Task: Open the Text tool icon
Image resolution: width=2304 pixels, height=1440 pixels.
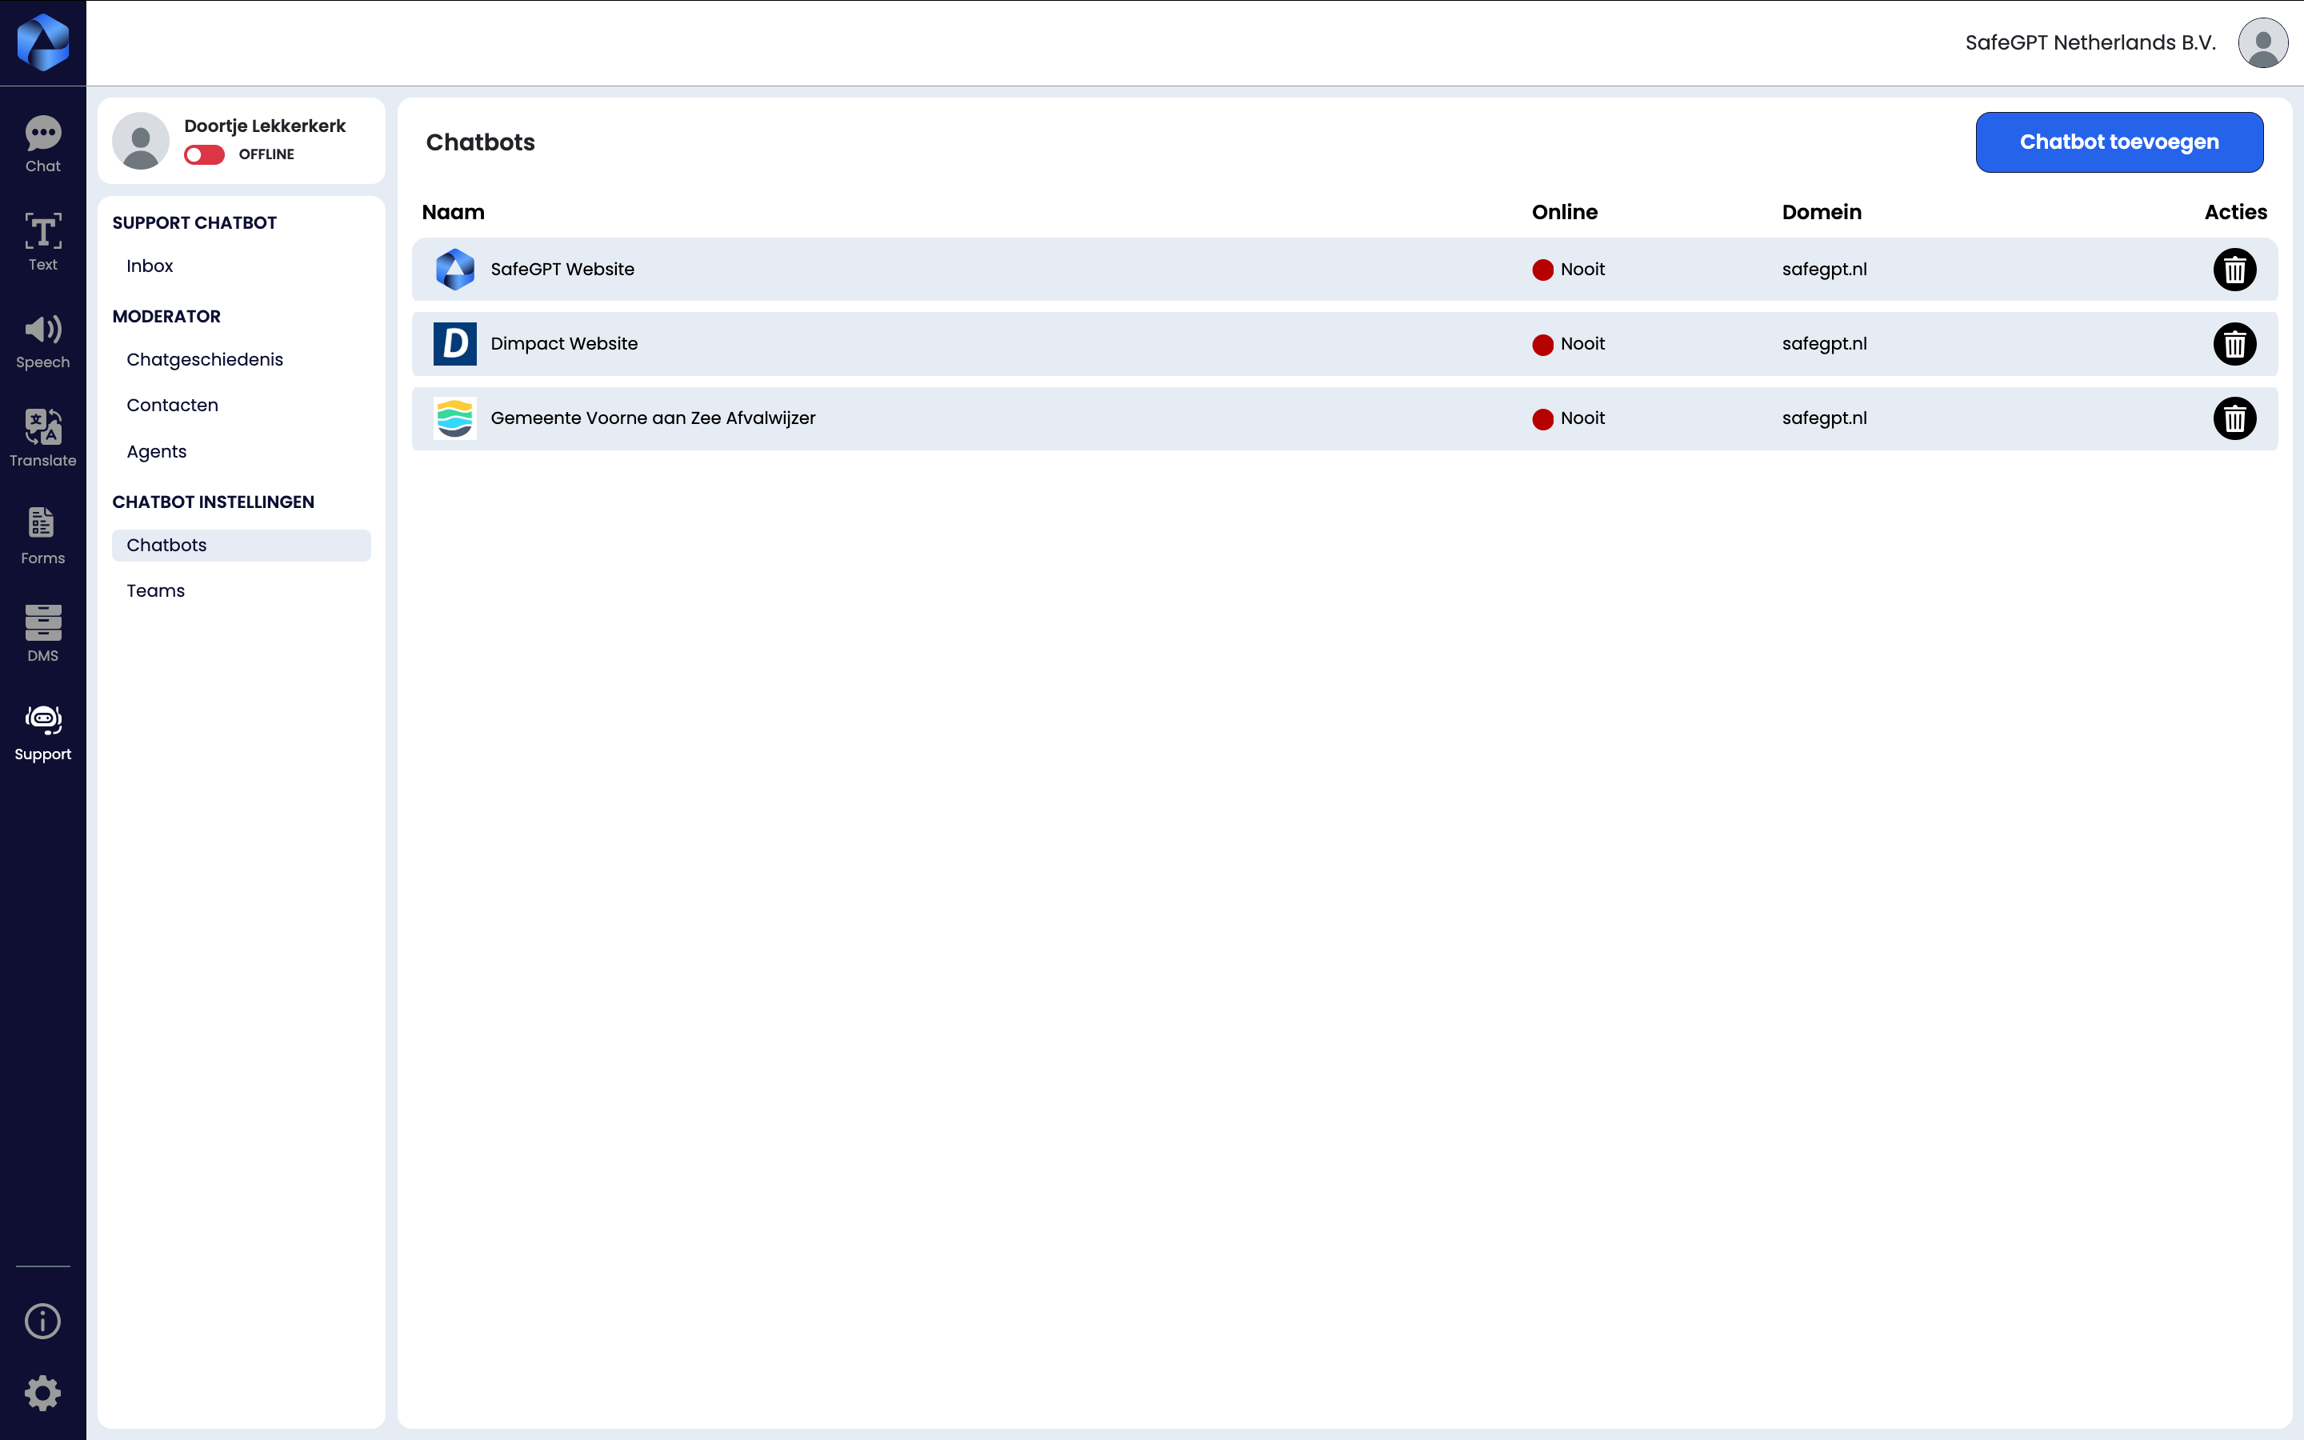Action: point(42,242)
